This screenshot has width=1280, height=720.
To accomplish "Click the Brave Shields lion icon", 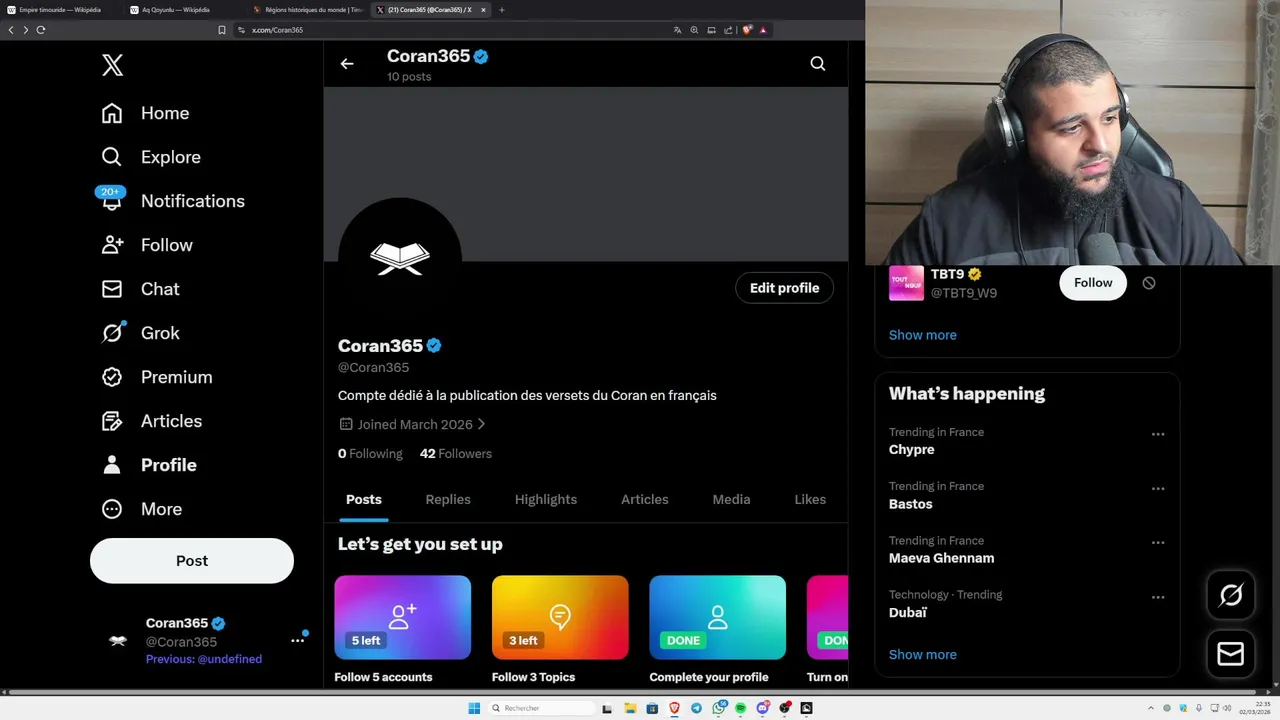I will pyautogui.click(x=746, y=30).
